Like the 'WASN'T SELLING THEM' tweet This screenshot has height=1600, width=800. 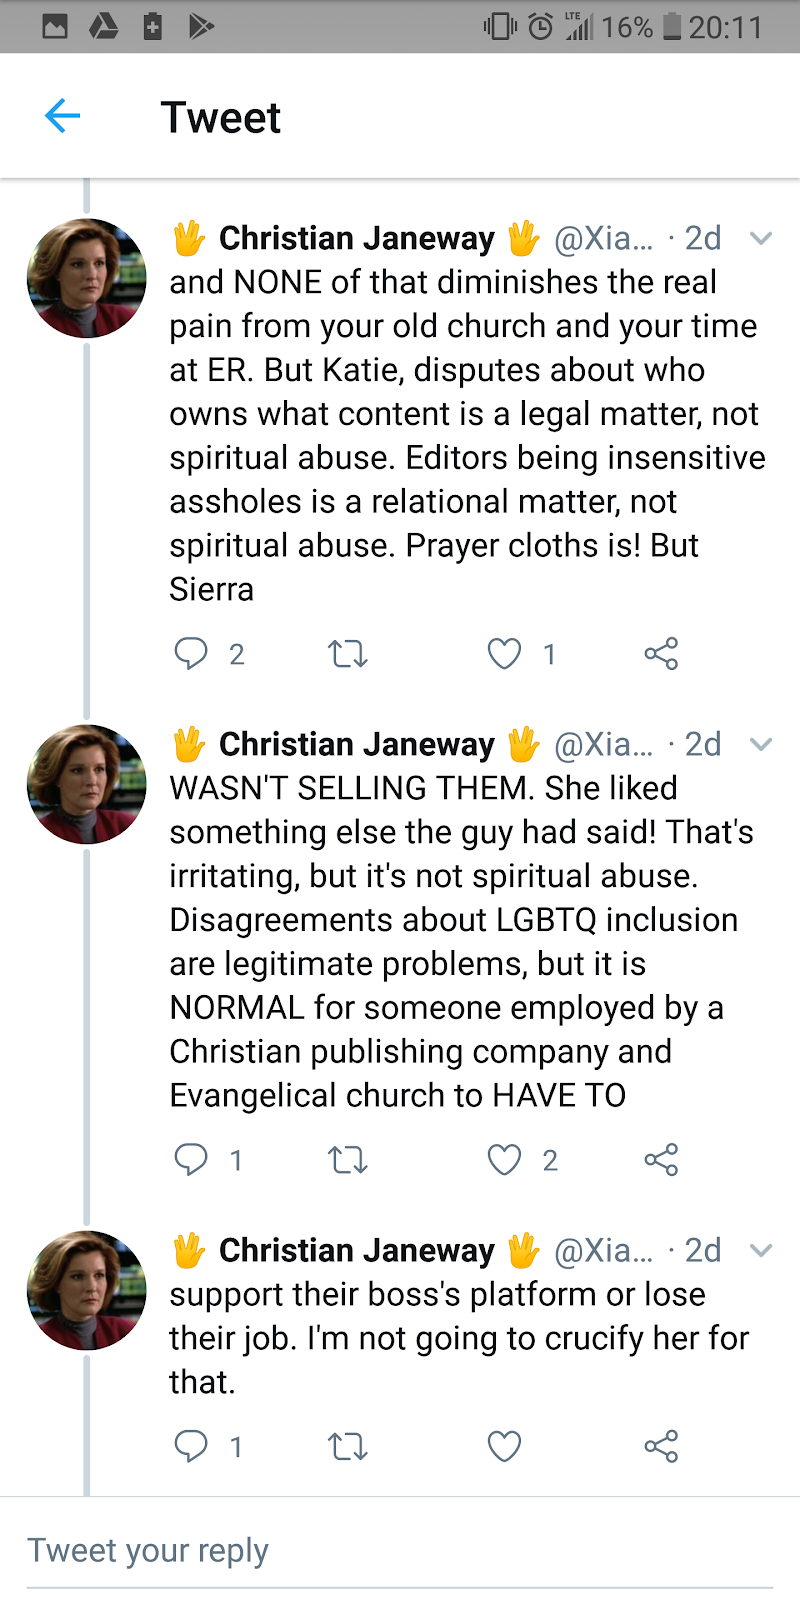point(504,1160)
